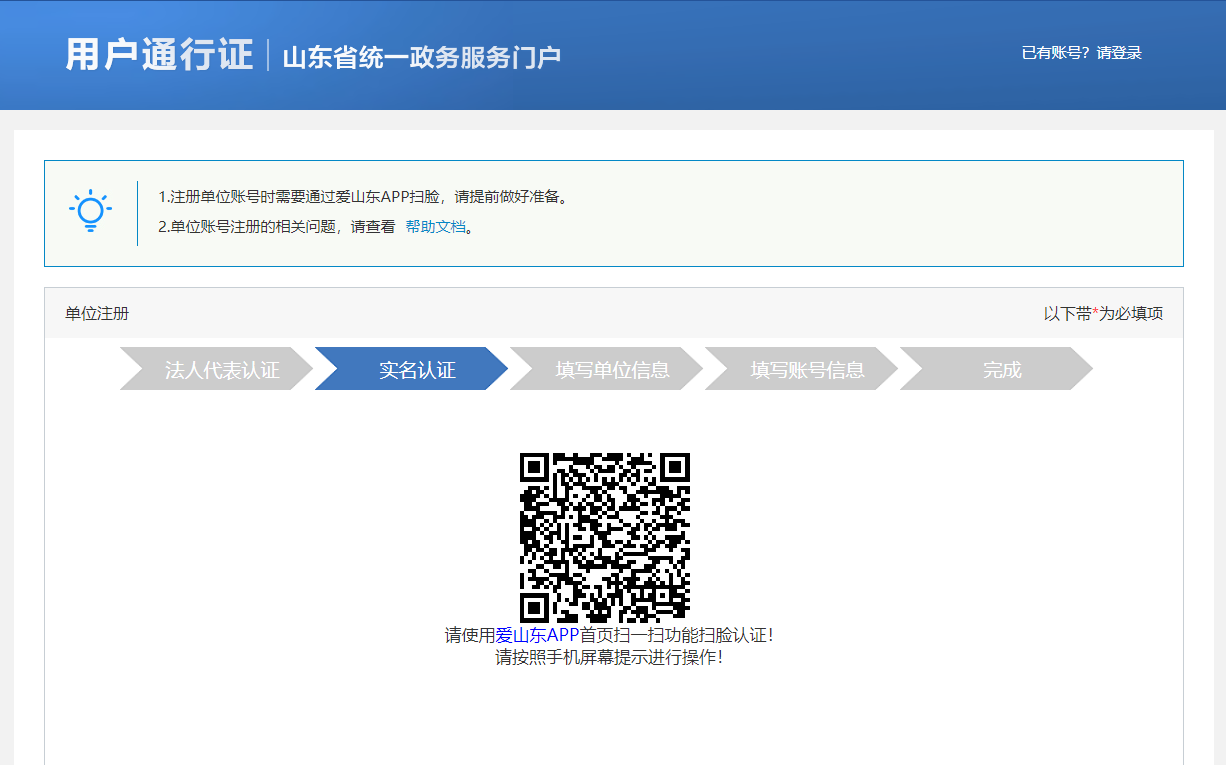This screenshot has width=1226, height=765.
Task: Open the 帮助文档 help document link
Action: pos(435,227)
